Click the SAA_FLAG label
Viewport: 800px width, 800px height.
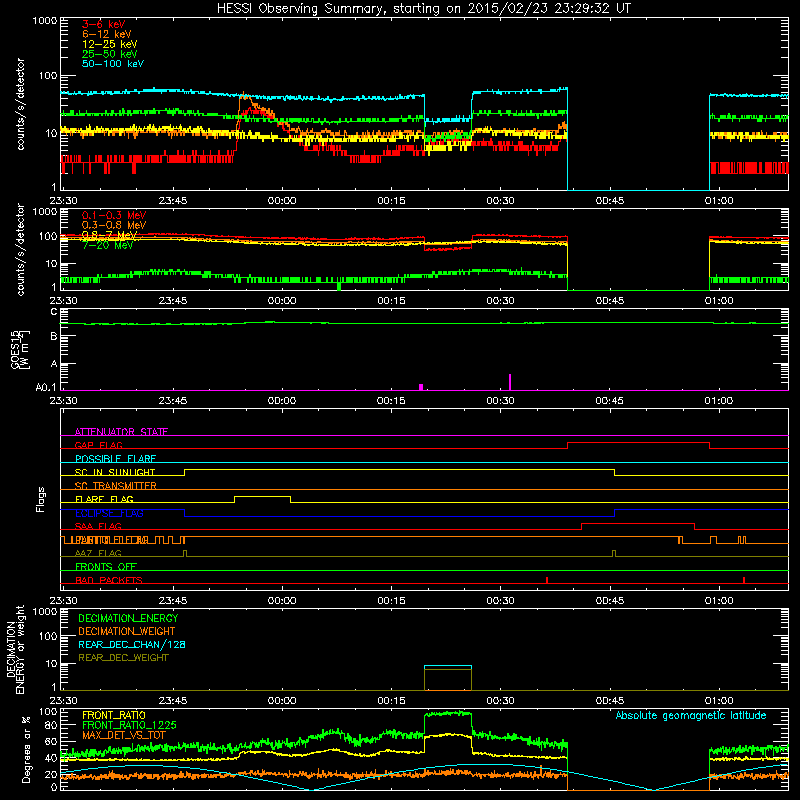pos(98,526)
